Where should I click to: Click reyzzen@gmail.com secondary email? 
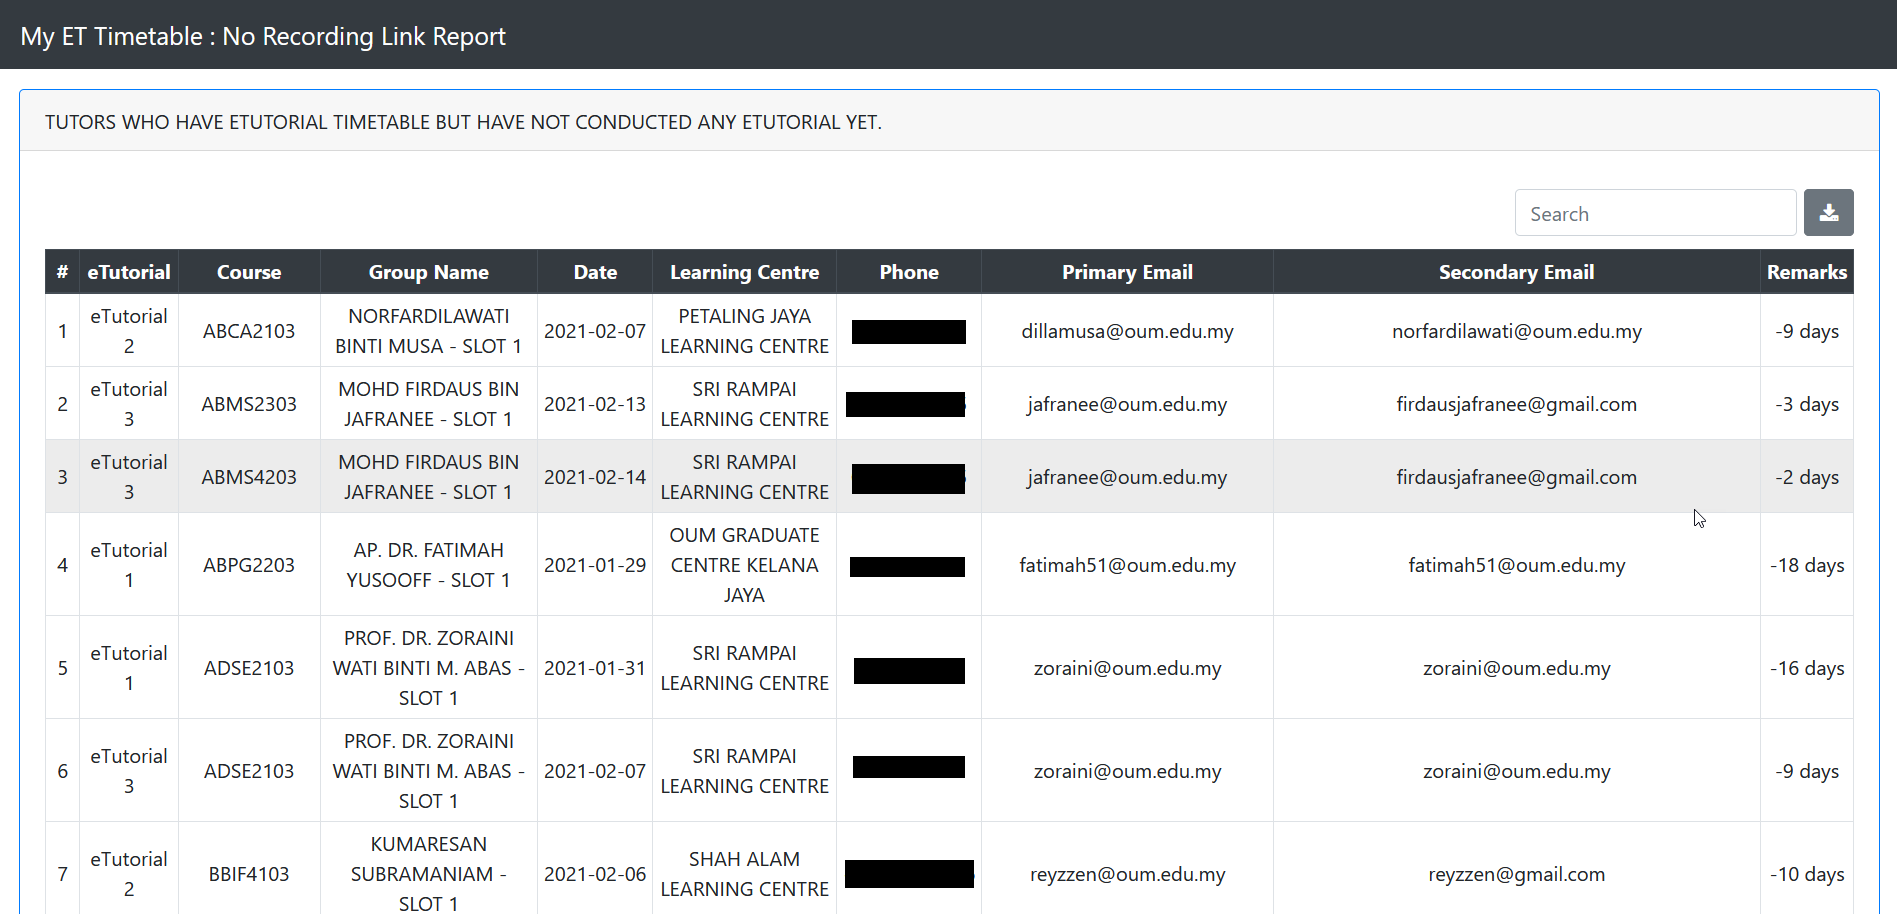click(1516, 874)
